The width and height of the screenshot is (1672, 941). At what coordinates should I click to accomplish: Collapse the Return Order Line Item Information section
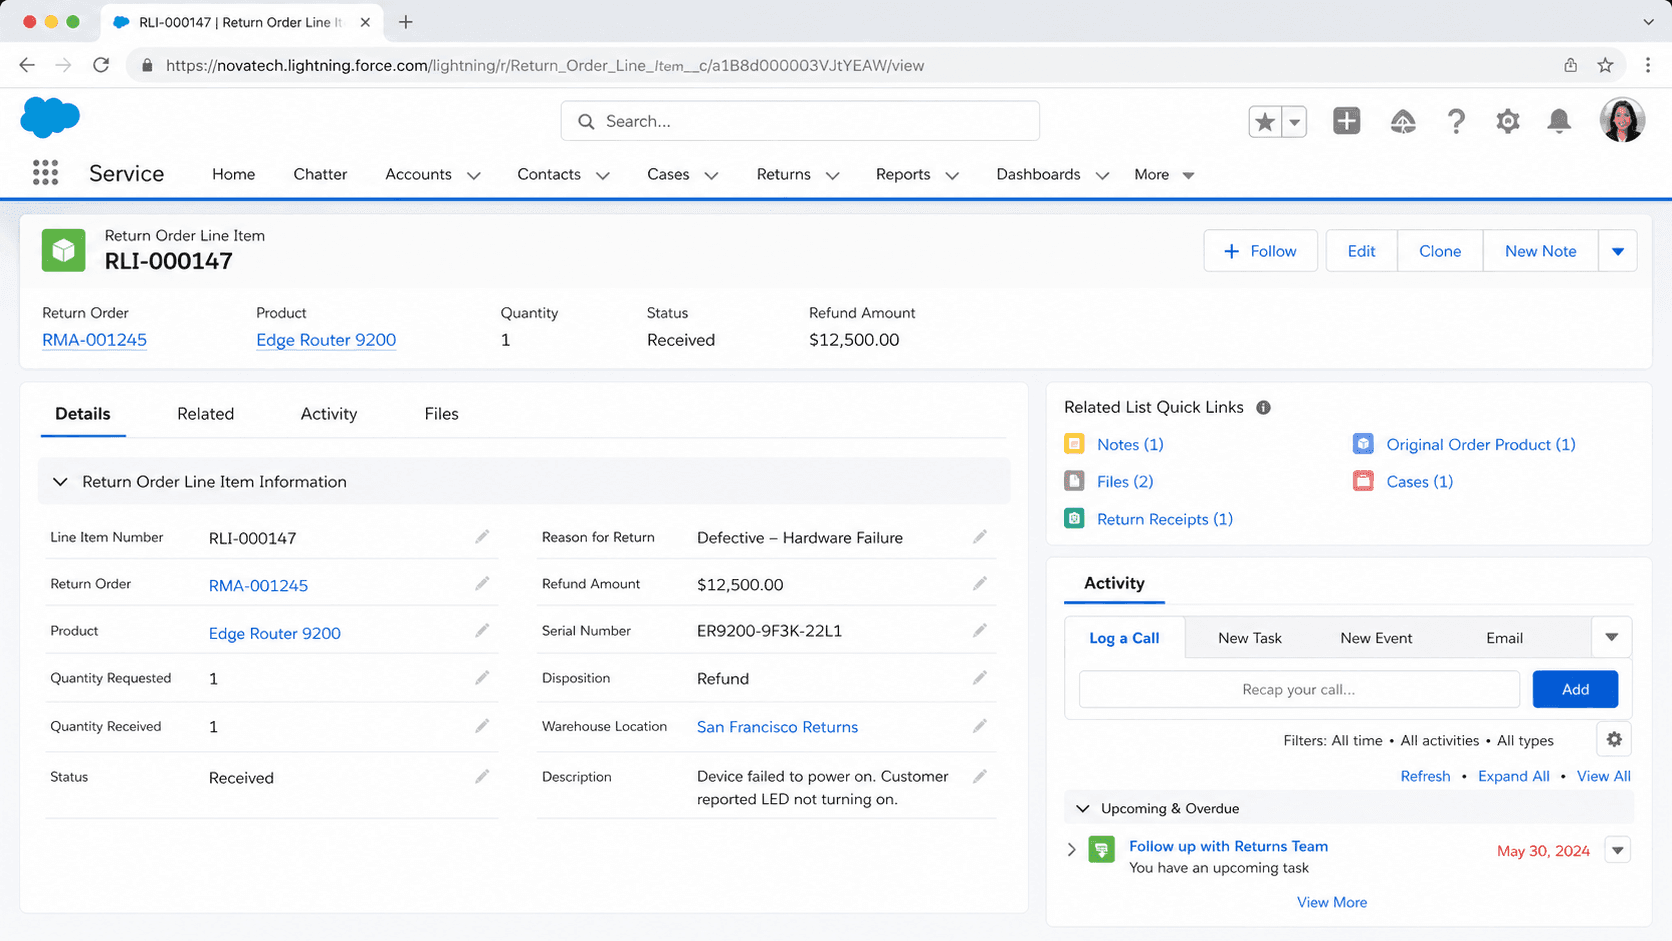click(x=60, y=482)
